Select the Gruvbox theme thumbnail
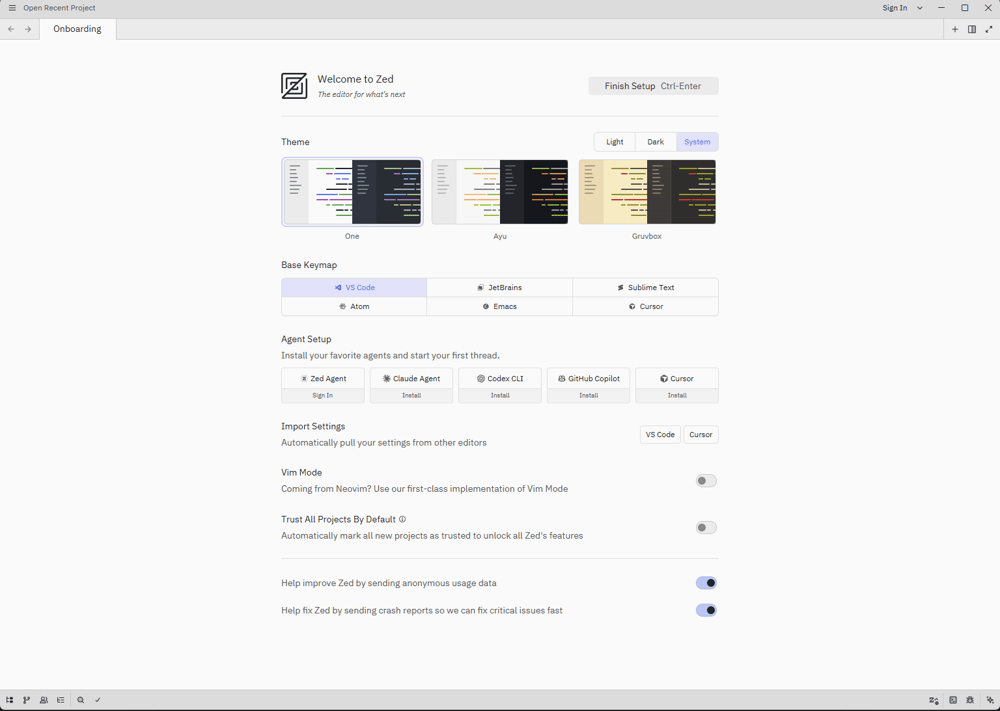 click(x=647, y=191)
